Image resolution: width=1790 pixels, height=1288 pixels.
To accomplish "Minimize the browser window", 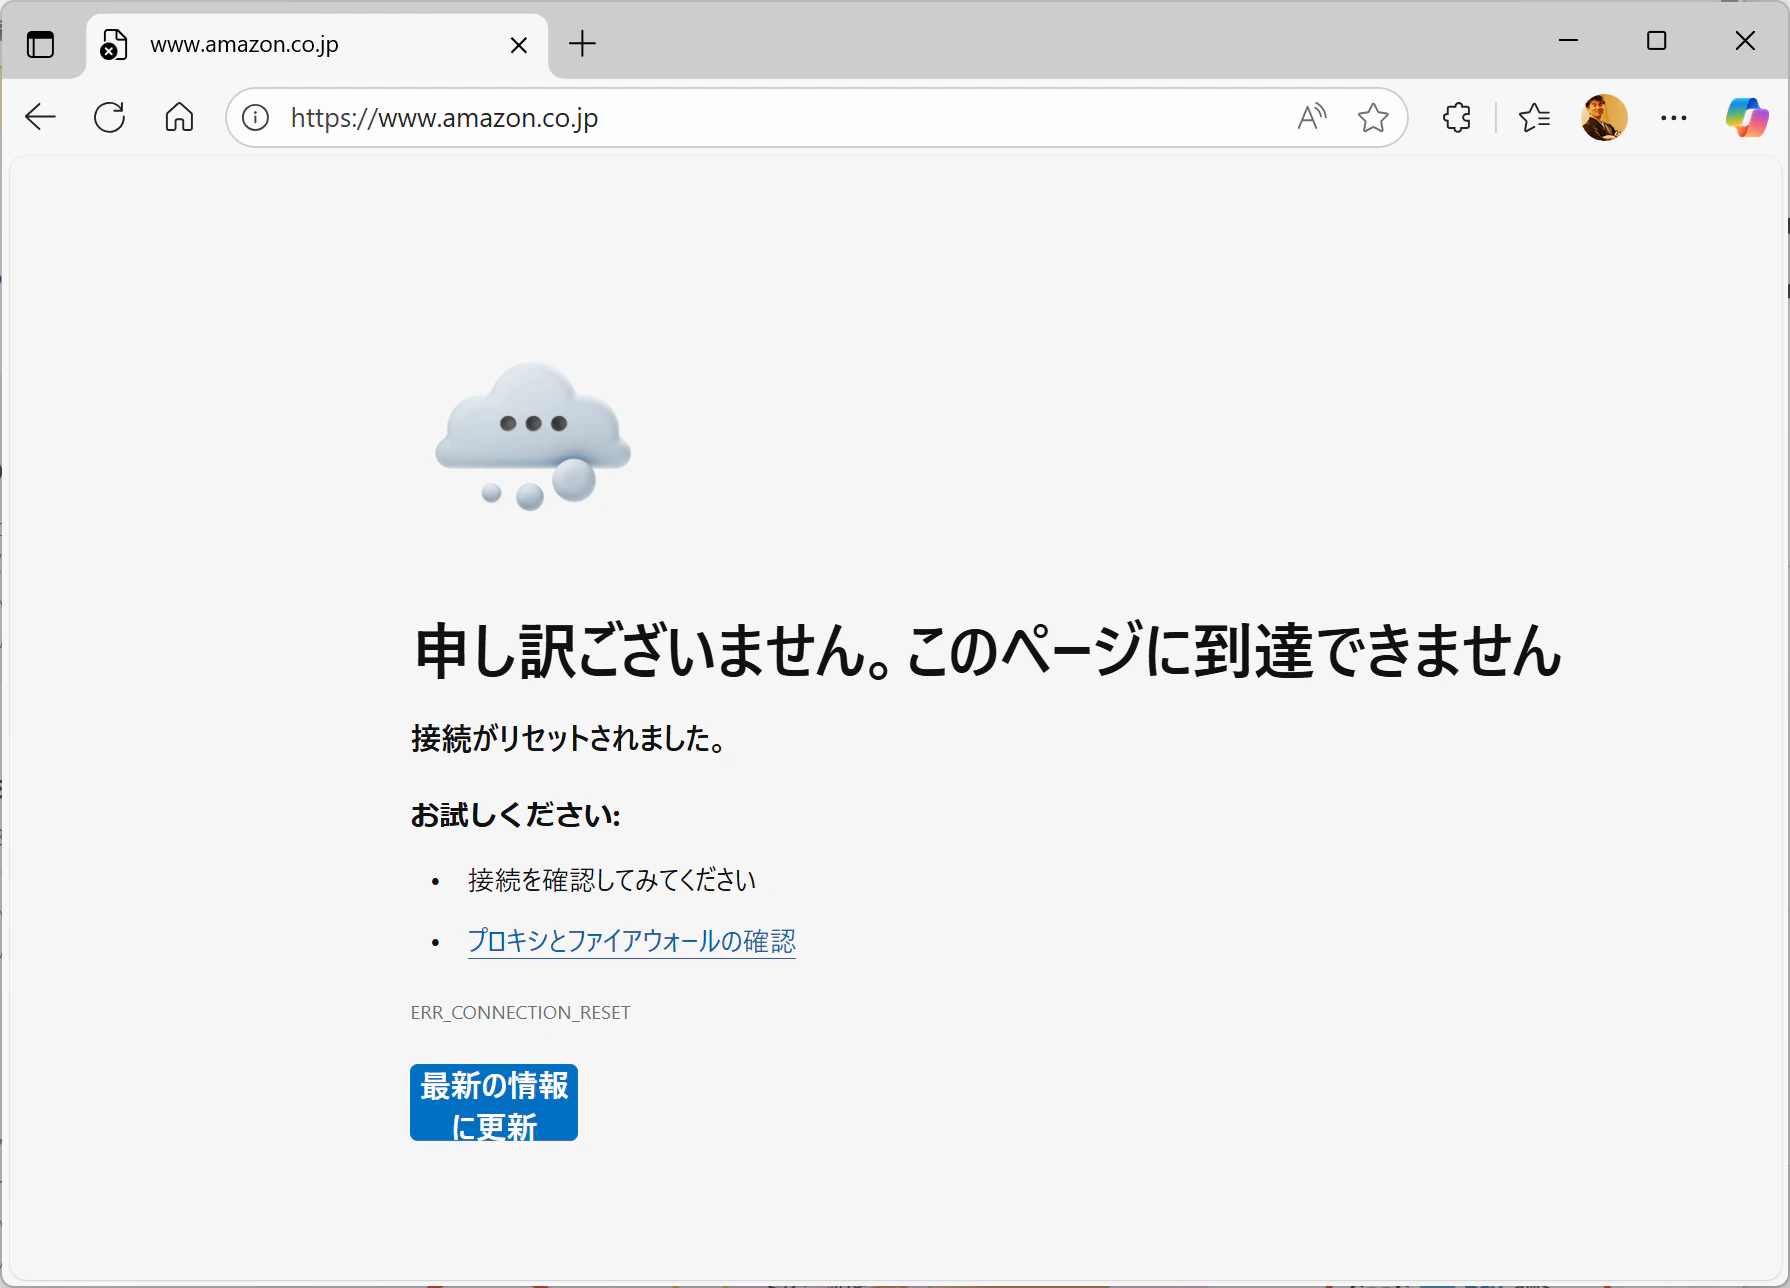I will [1568, 40].
